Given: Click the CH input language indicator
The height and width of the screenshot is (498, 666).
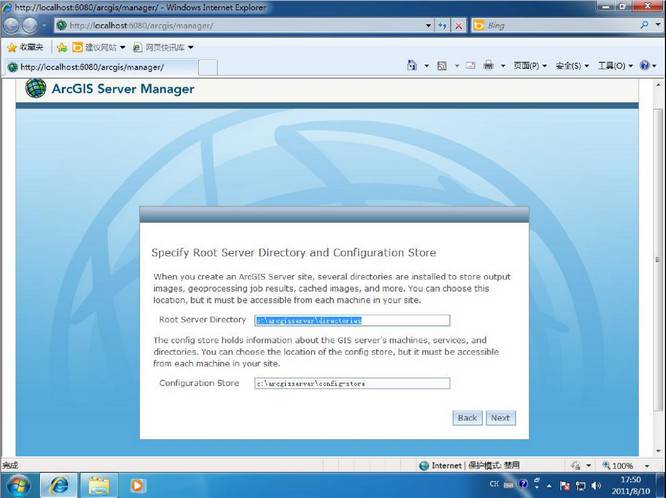Looking at the screenshot, I should (494, 484).
